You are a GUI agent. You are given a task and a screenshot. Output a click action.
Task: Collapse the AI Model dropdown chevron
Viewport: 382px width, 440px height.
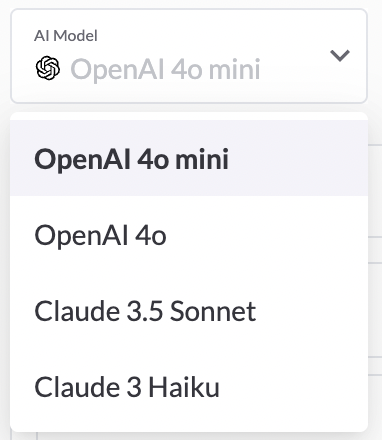(340, 55)
